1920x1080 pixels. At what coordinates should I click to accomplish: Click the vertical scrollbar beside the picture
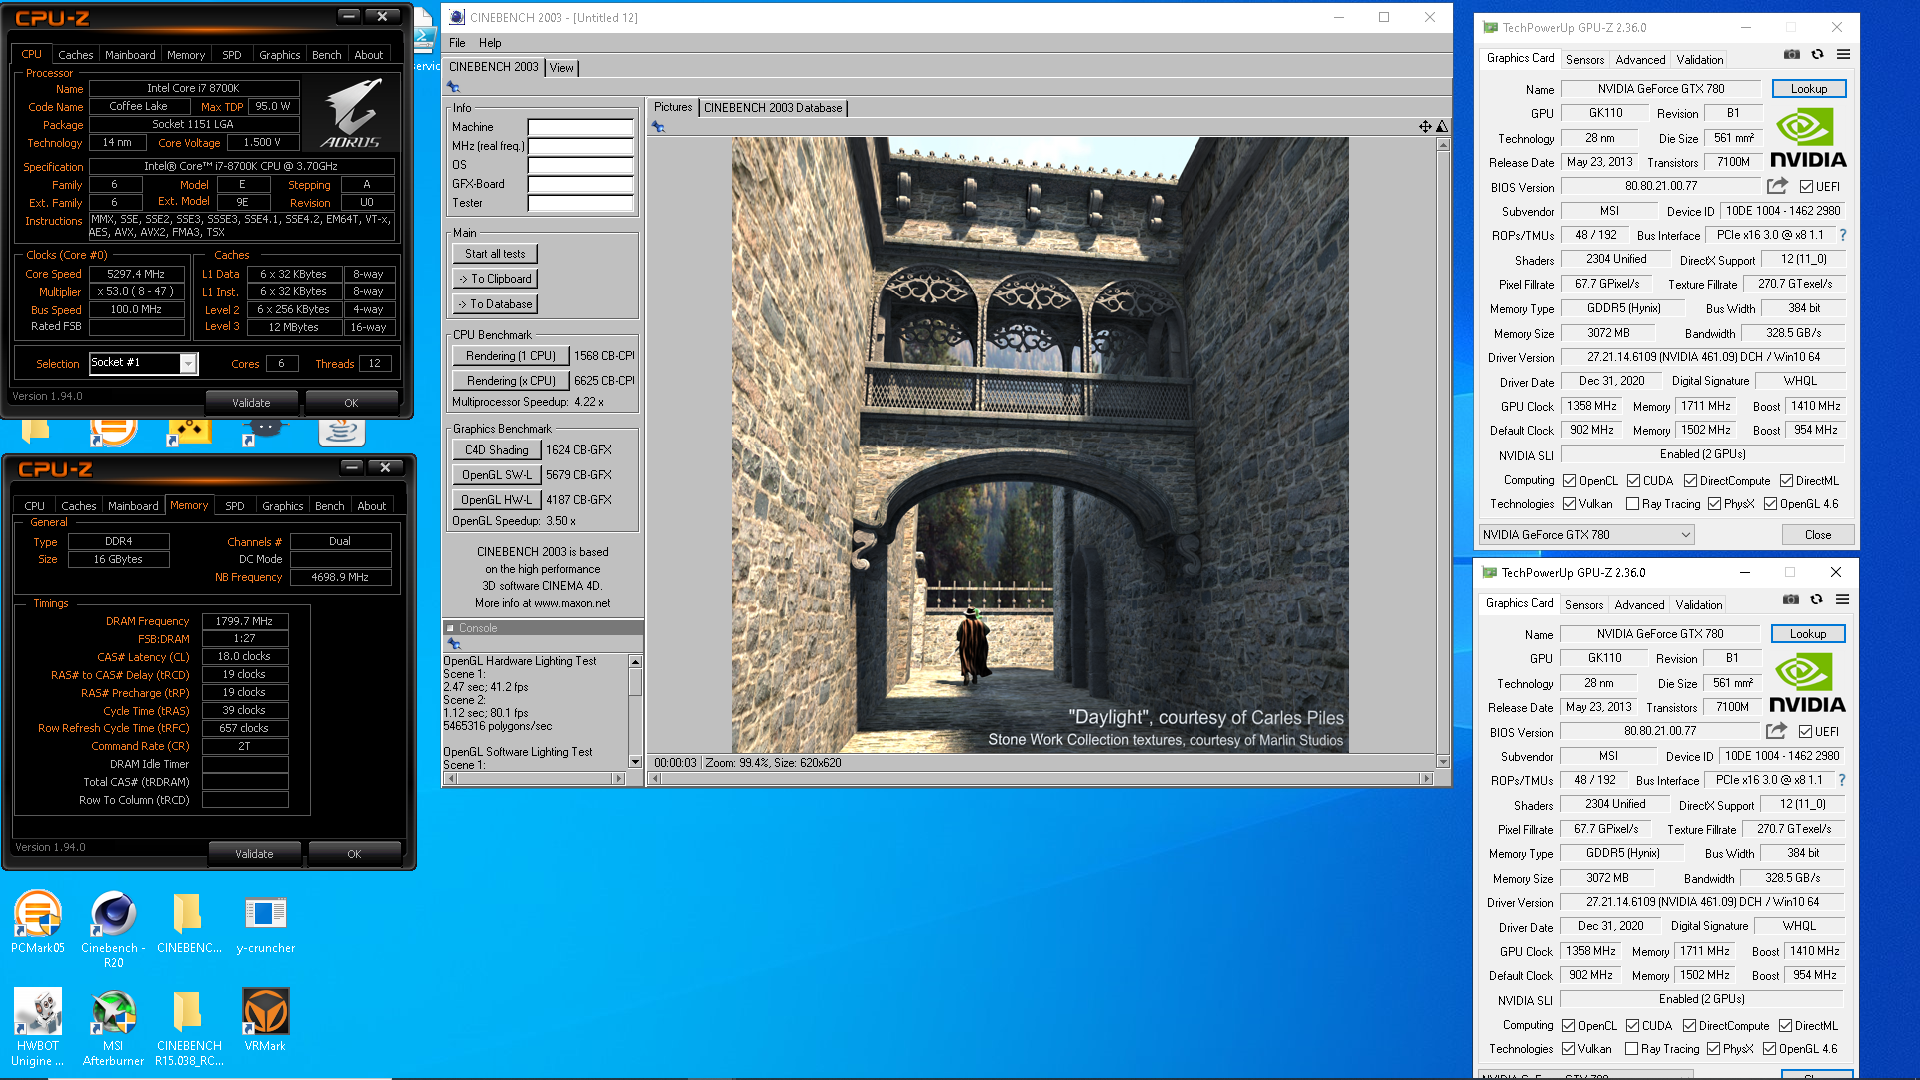[x=1442, y=452]
